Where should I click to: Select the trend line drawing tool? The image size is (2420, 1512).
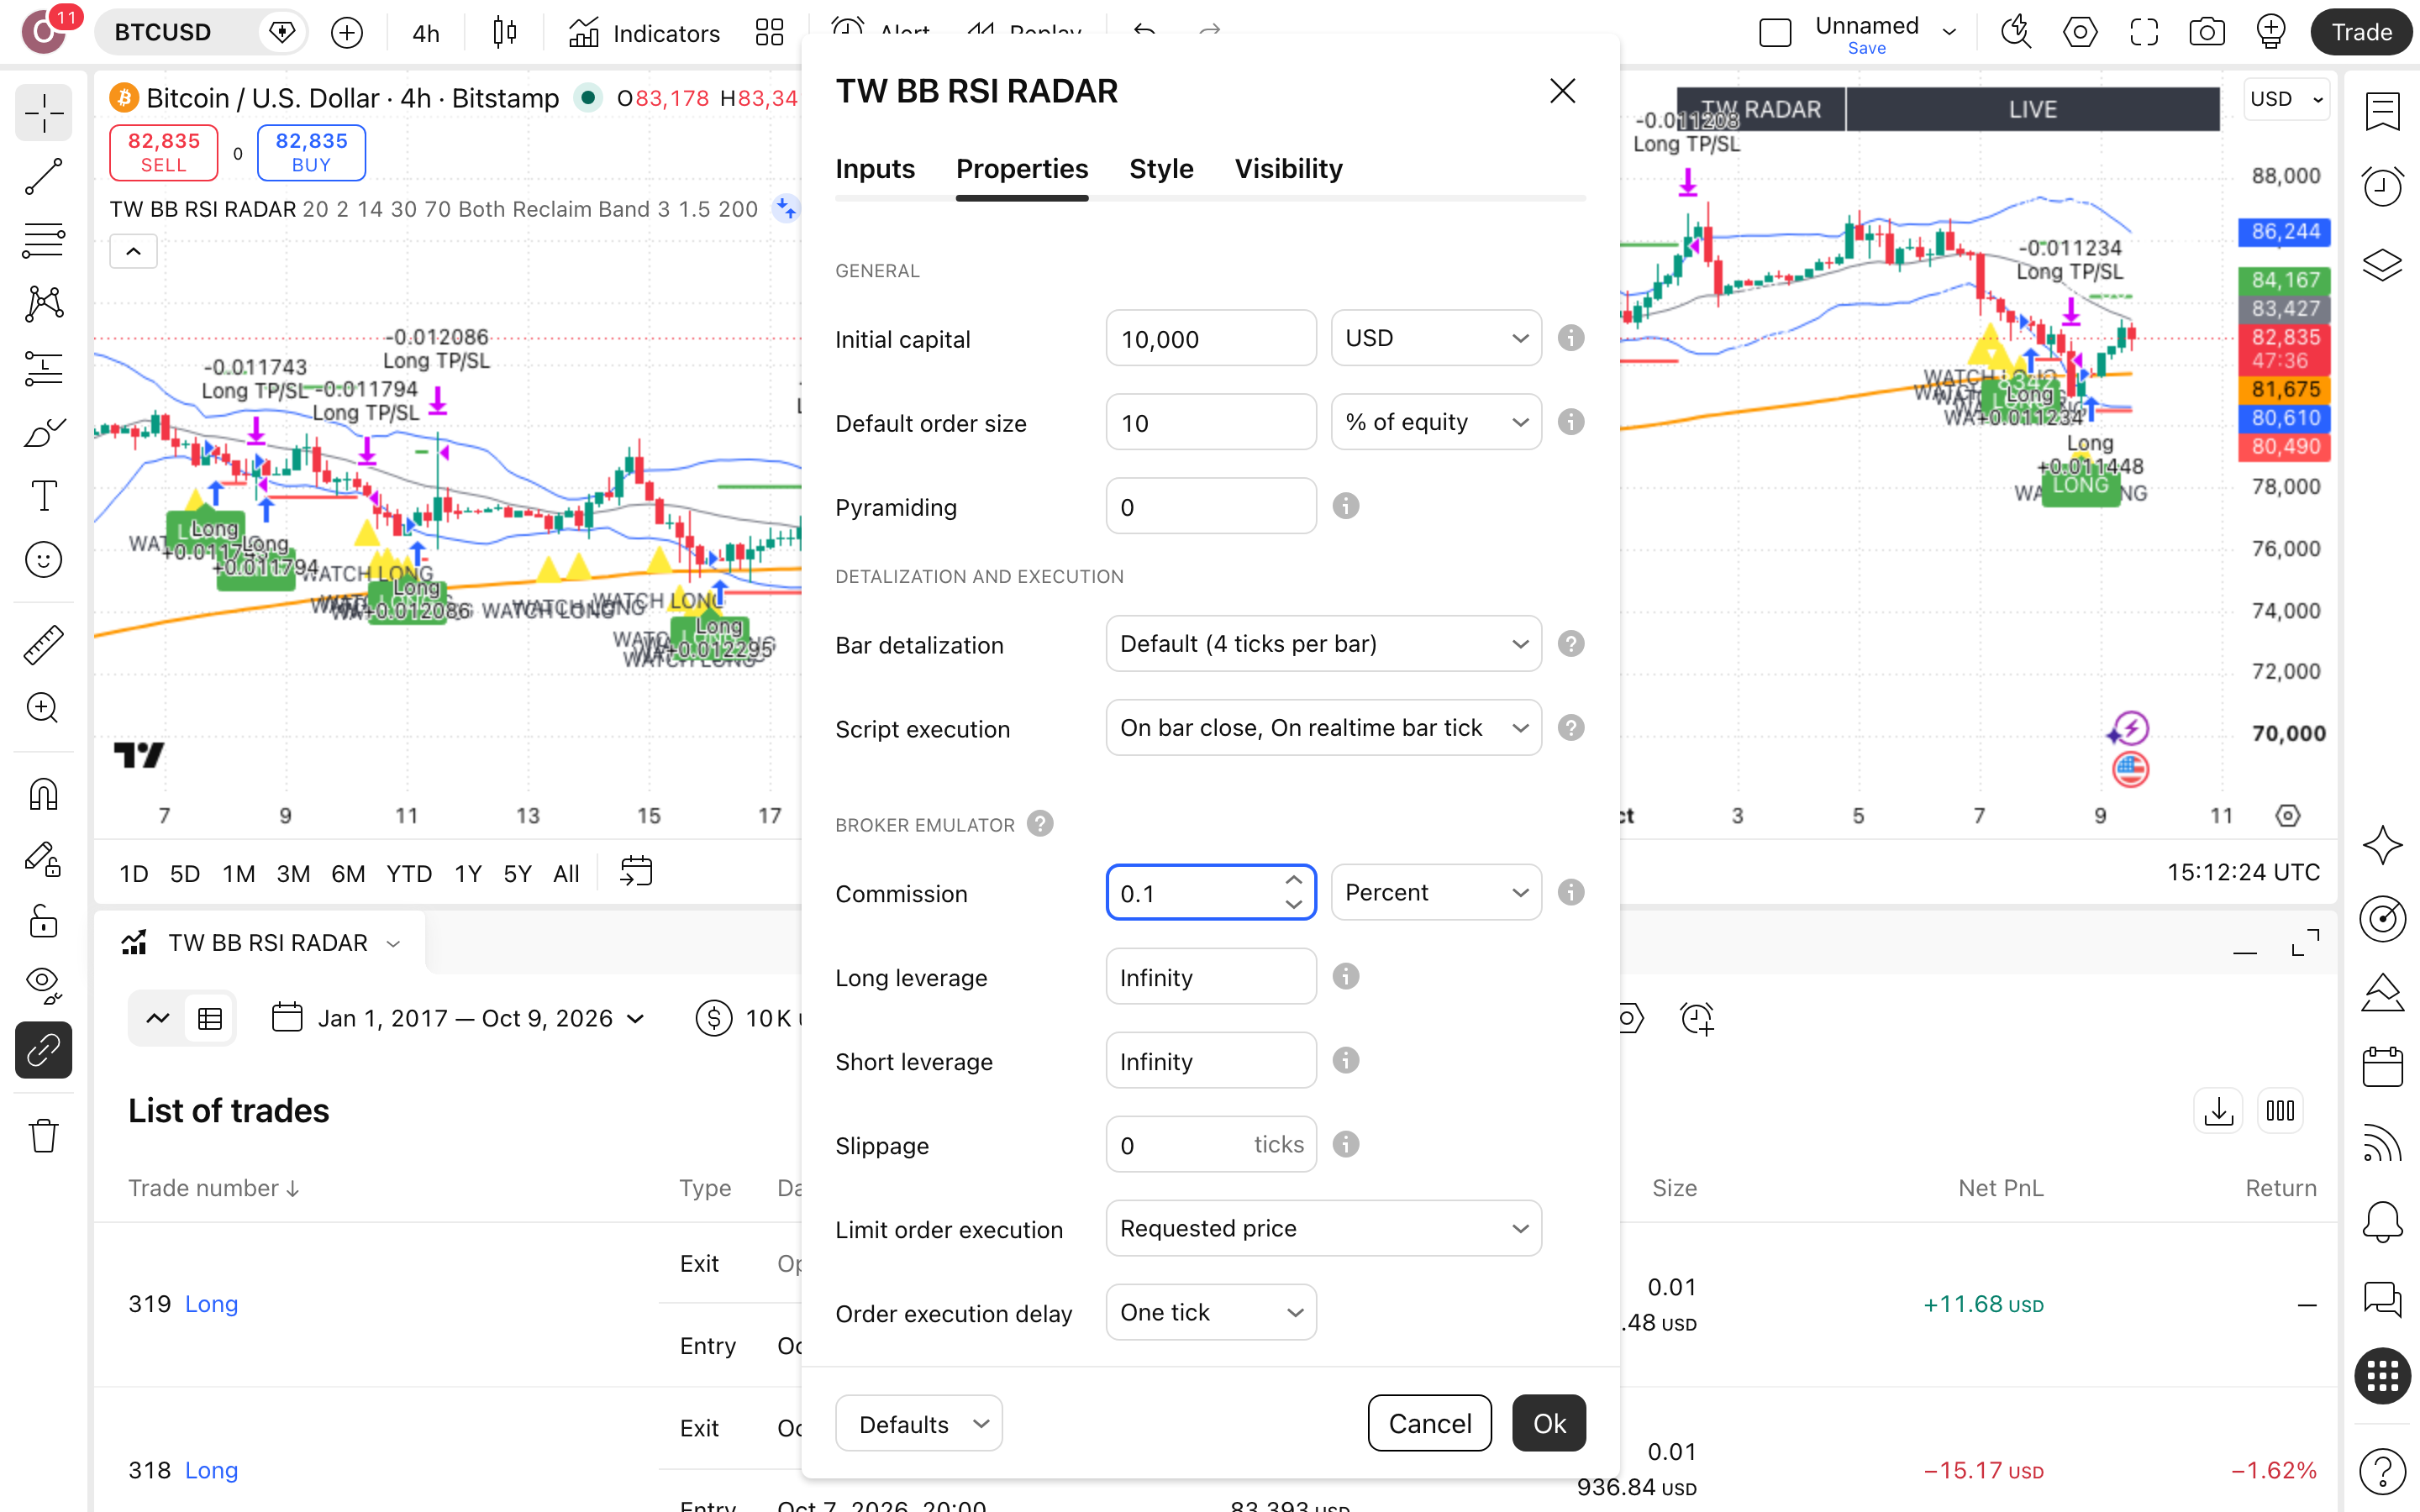(44, 177)
